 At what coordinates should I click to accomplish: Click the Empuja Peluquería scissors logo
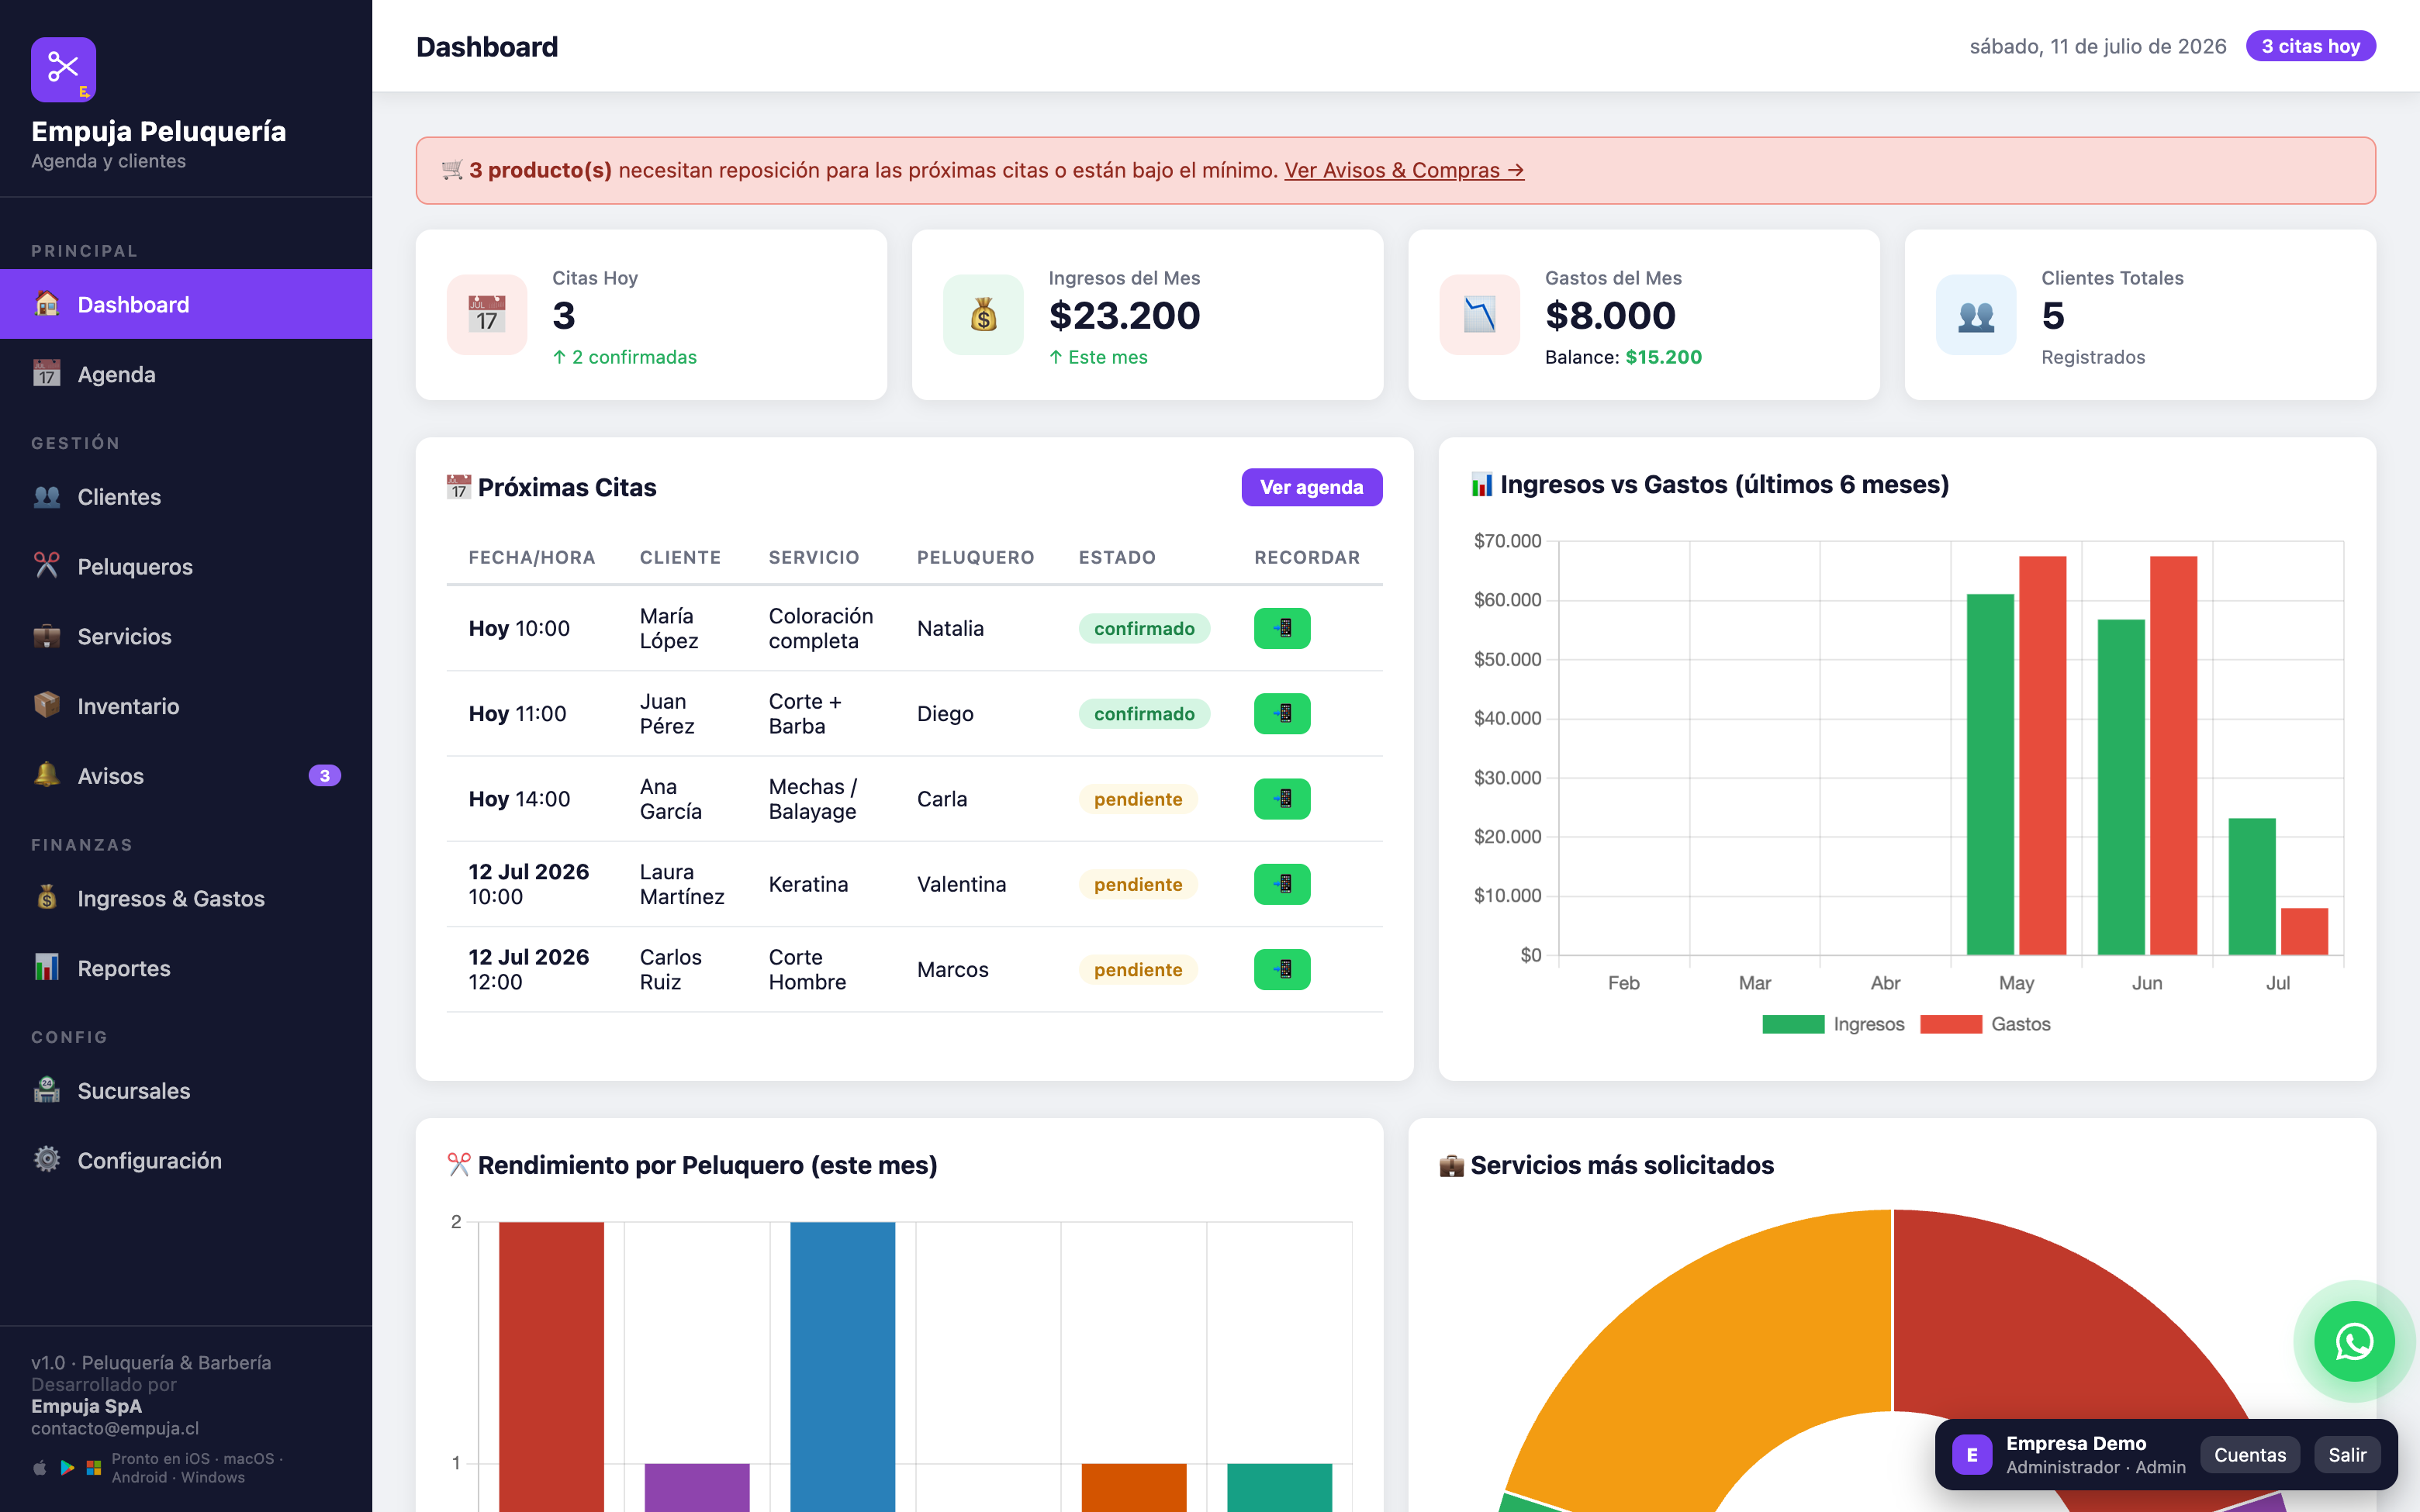[x=63, y=70]
